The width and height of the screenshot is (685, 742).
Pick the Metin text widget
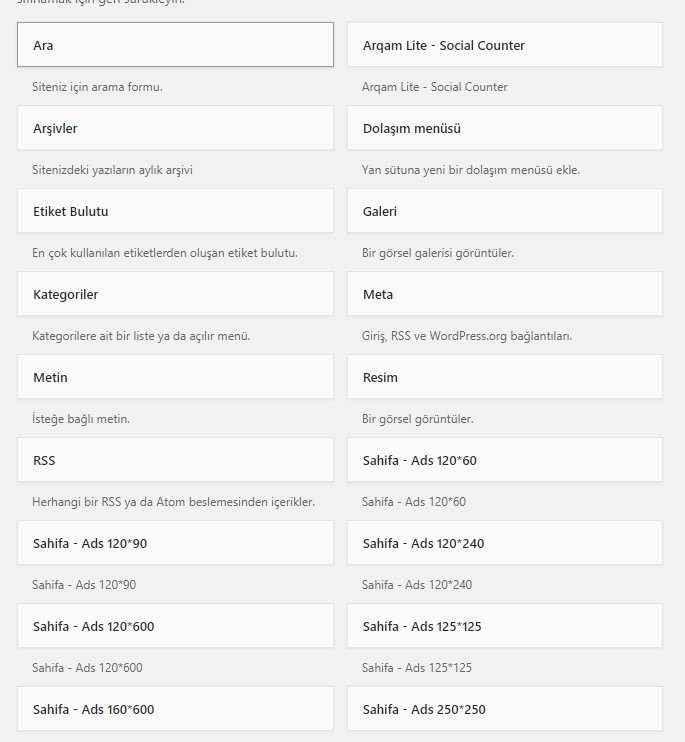175,377
